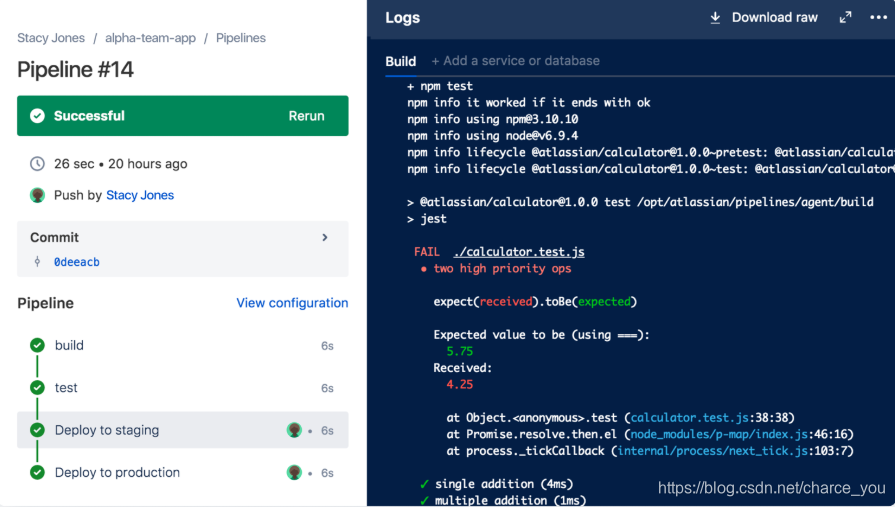Click Download raw text
895x507 pixels.
775,18
